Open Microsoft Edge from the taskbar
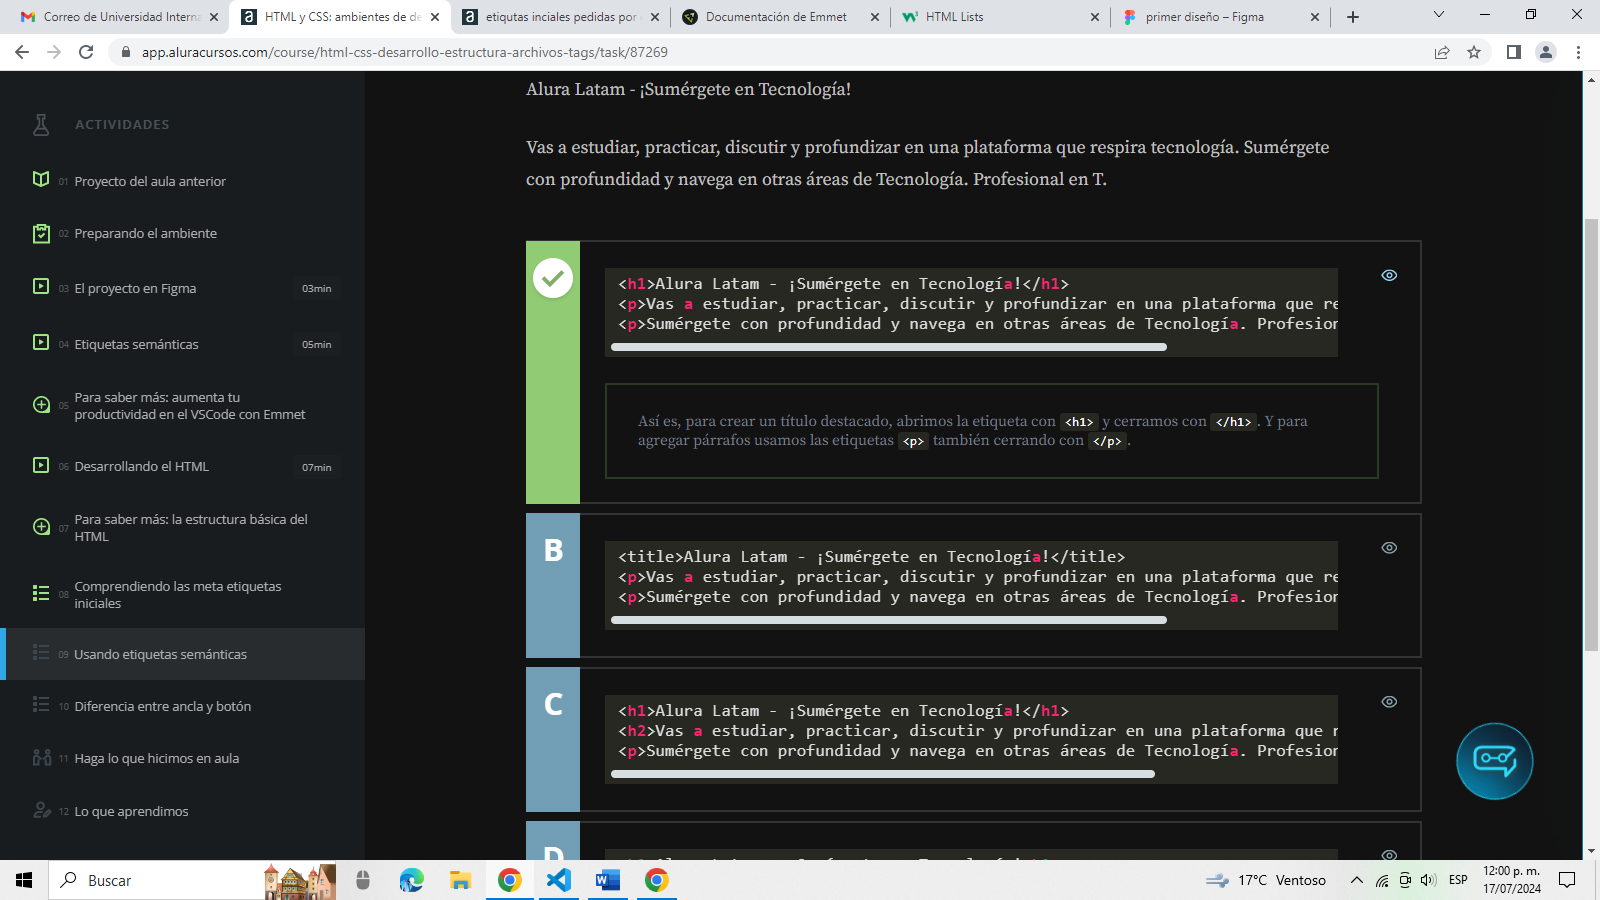Screen dimensions: 1600x900 tap(411, 880)
